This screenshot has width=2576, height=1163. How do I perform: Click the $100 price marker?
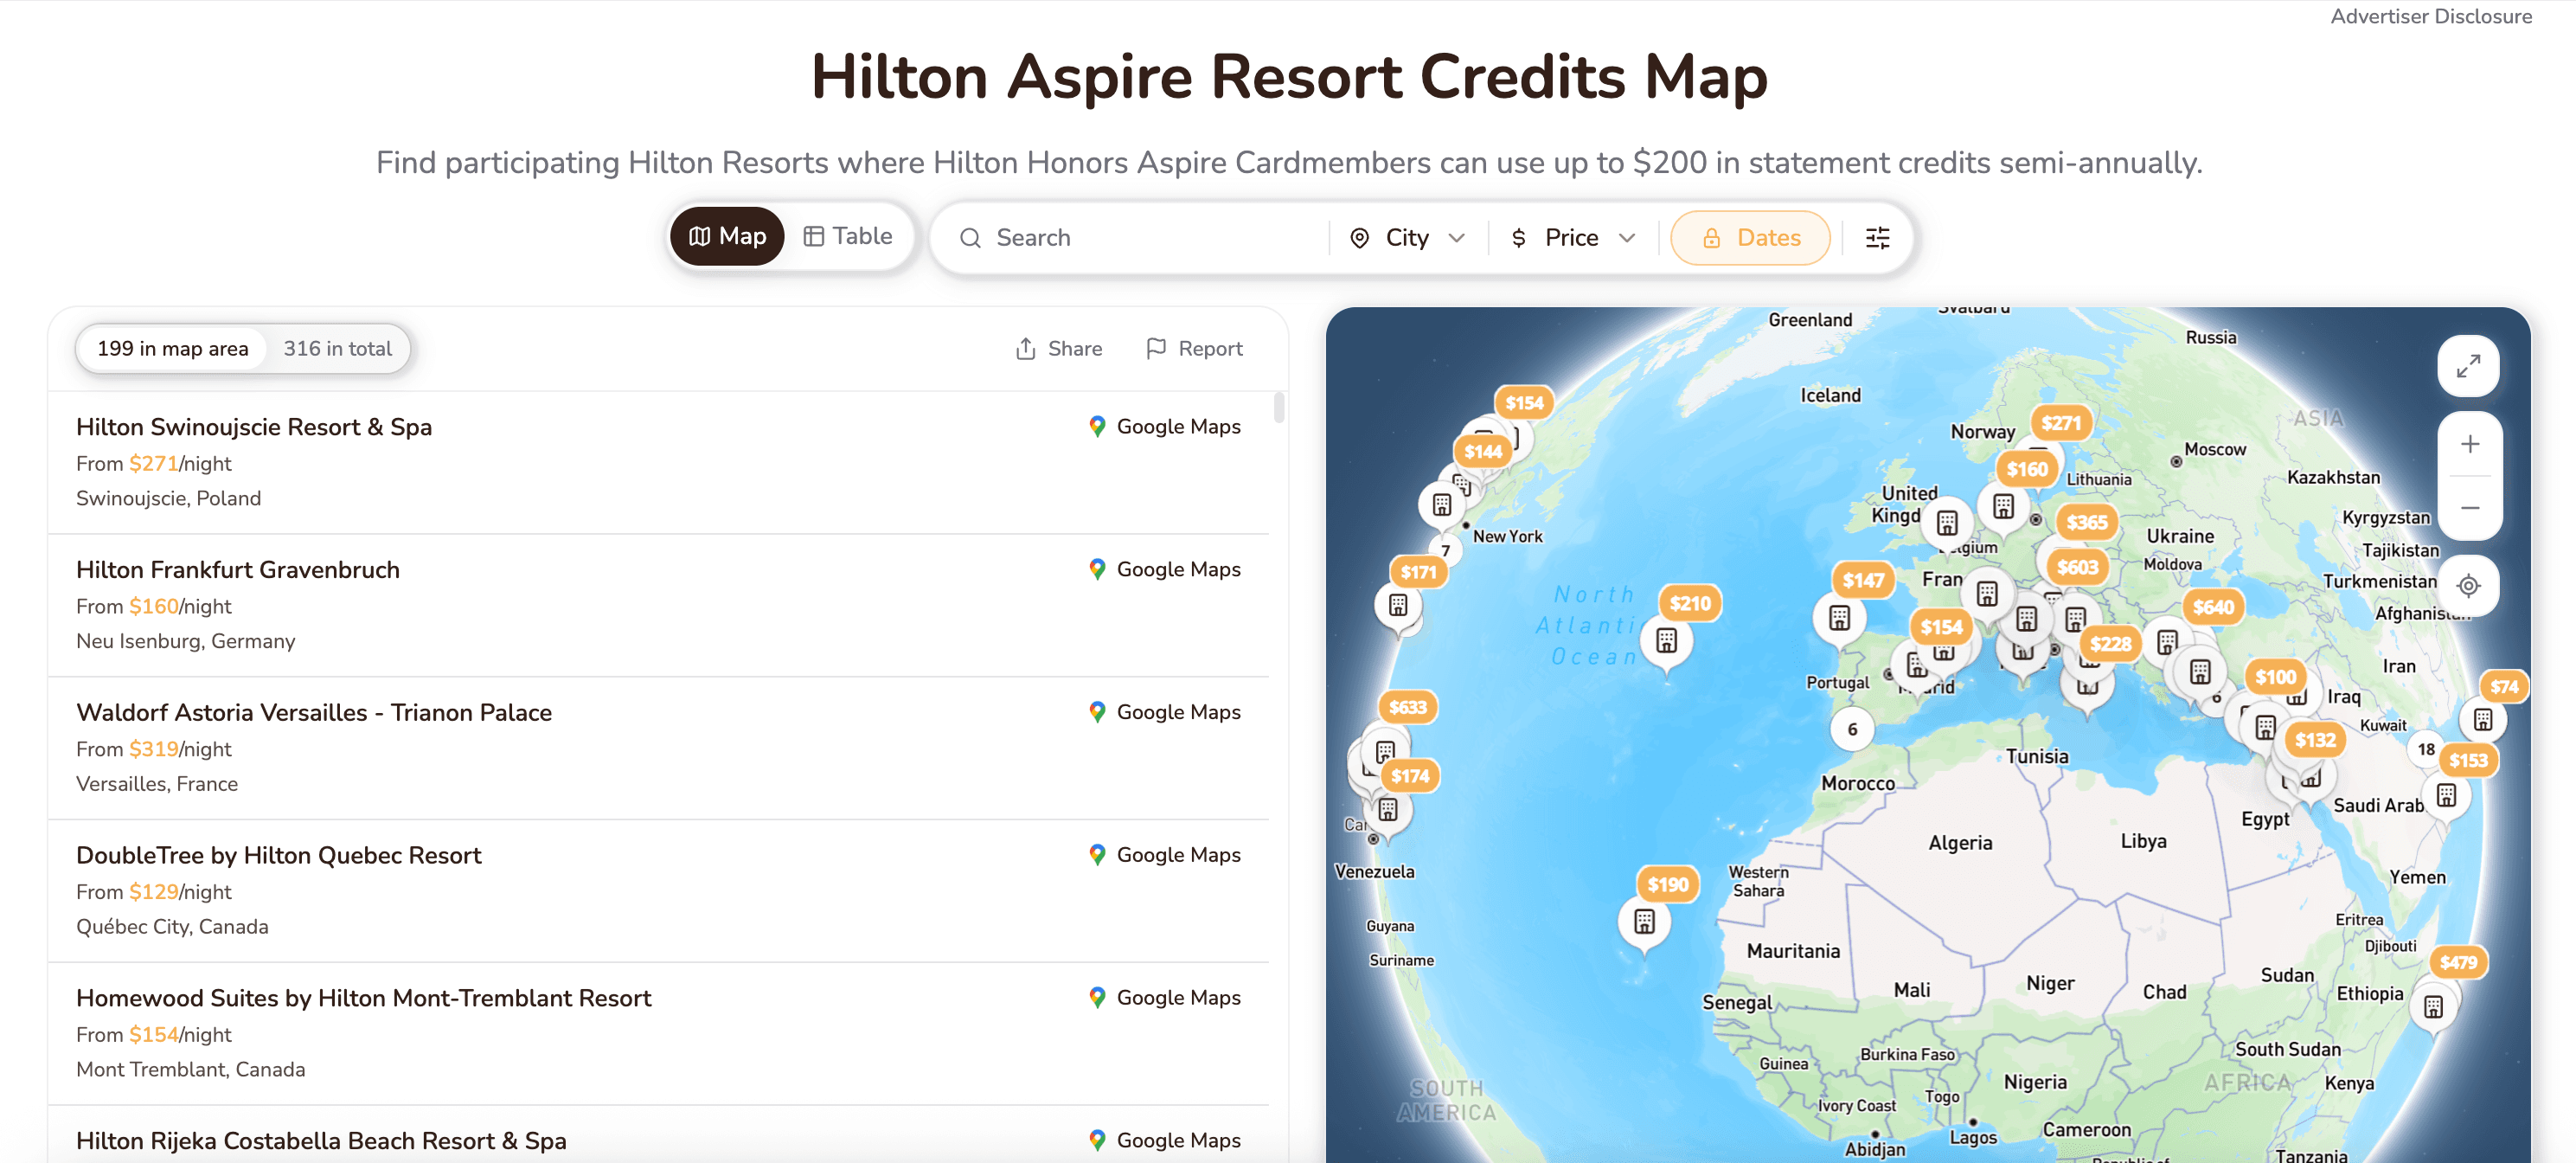coord(2275,677)
